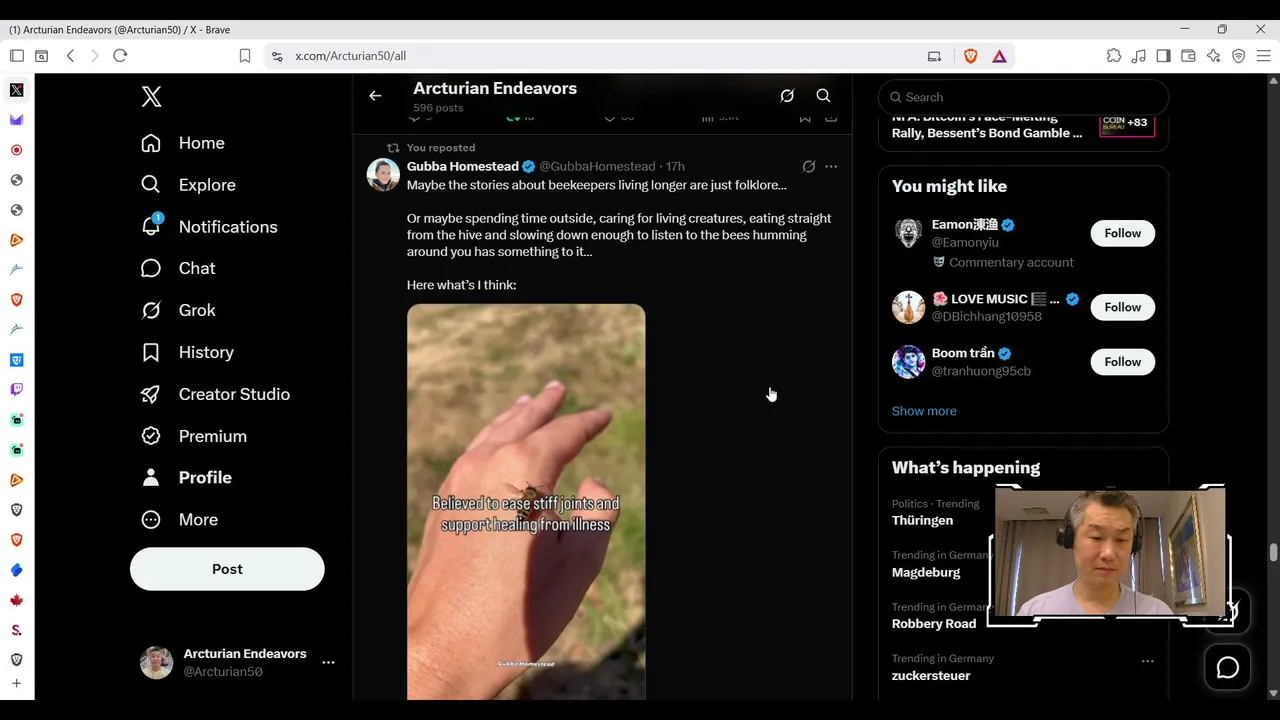Open Grok from the sidebar
The width and height of the screenshot is (1280, 720).
click(178, 310)
